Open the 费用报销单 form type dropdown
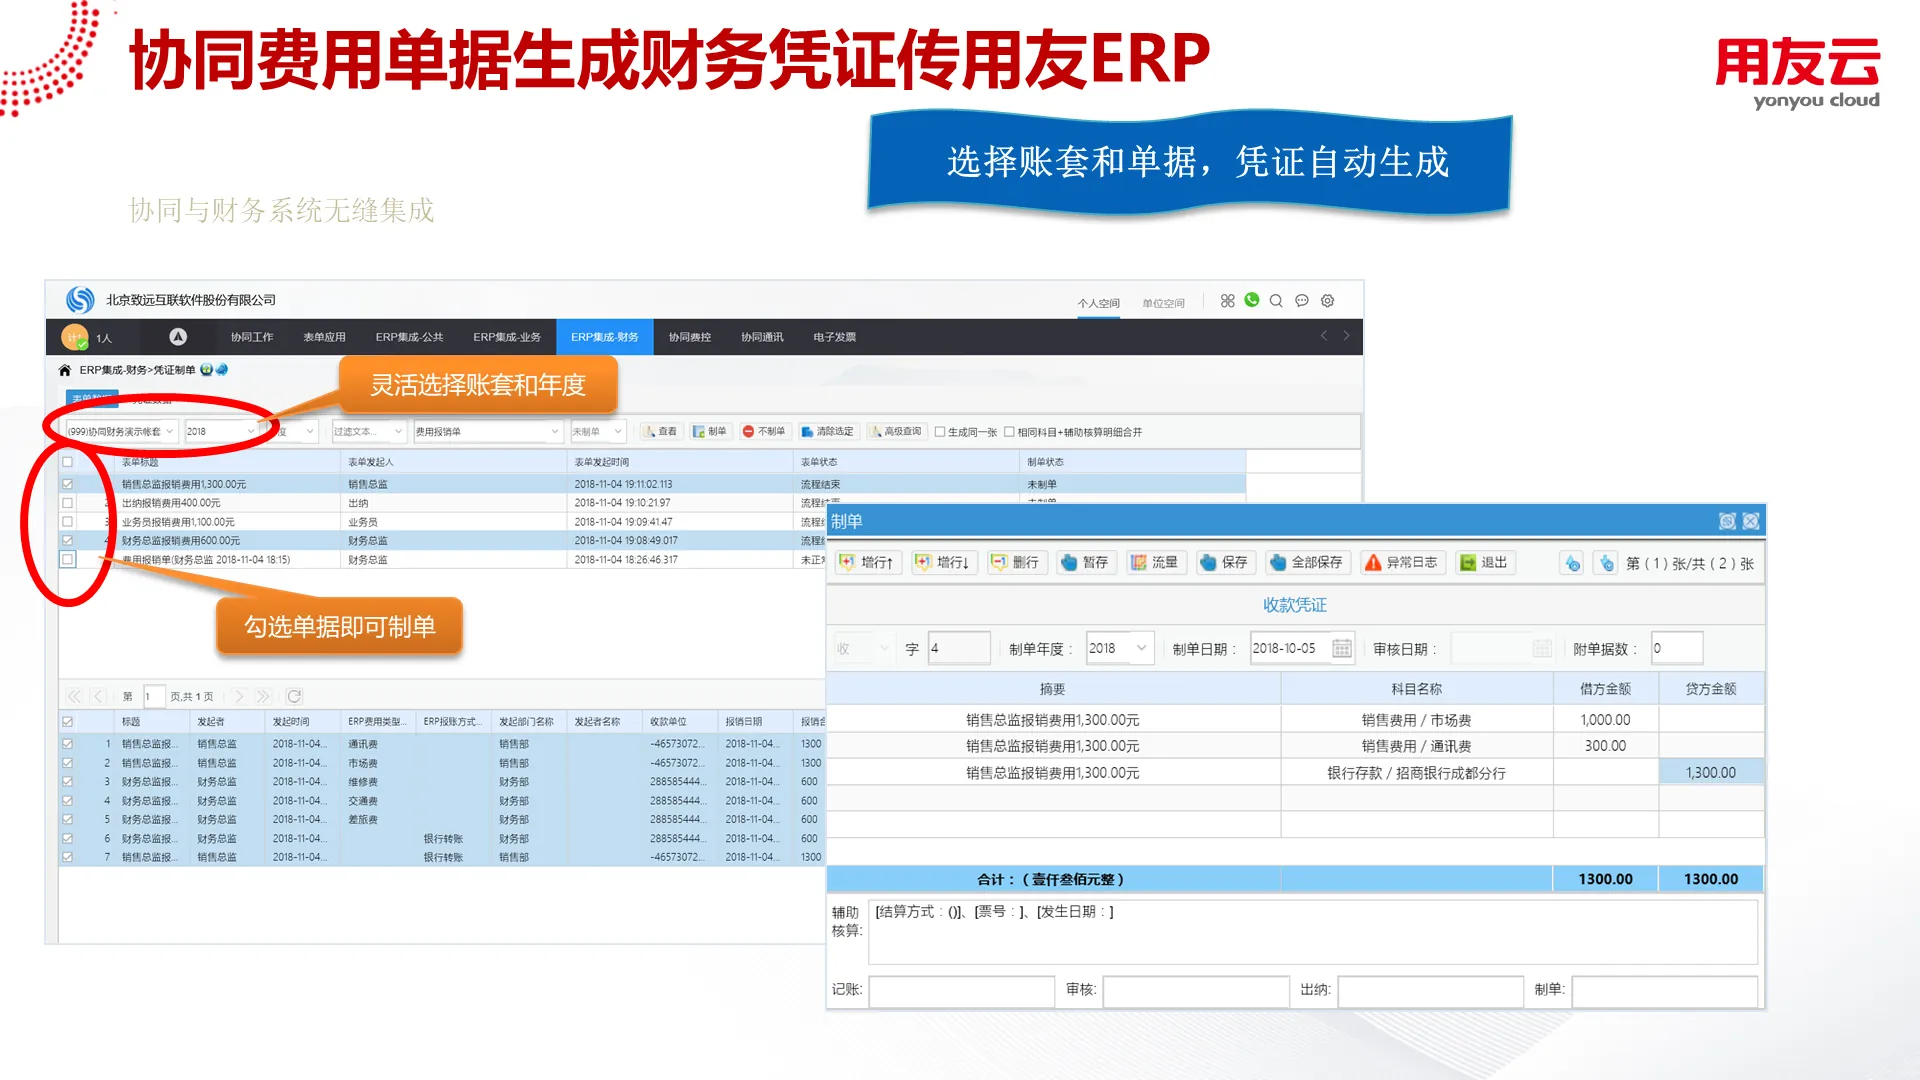Viewport: 1920px width, 1080px height. [x=488, y=432]
